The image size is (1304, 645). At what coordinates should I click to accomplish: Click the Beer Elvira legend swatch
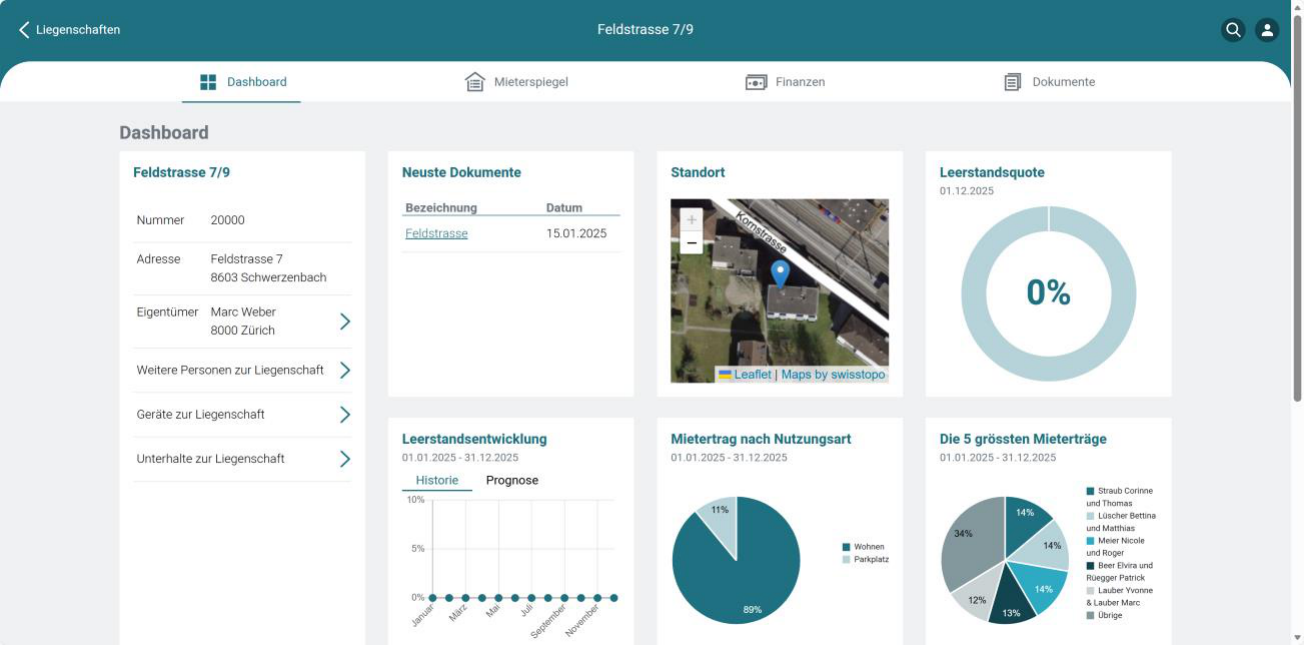click(1090, 565)
